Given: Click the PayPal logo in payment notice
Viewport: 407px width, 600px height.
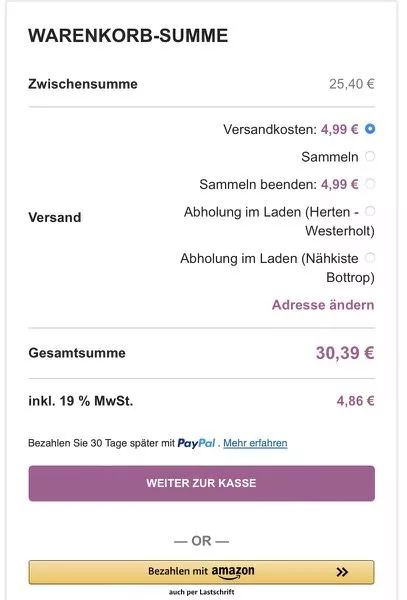Looking at the screenshot, I should point(197,443).
